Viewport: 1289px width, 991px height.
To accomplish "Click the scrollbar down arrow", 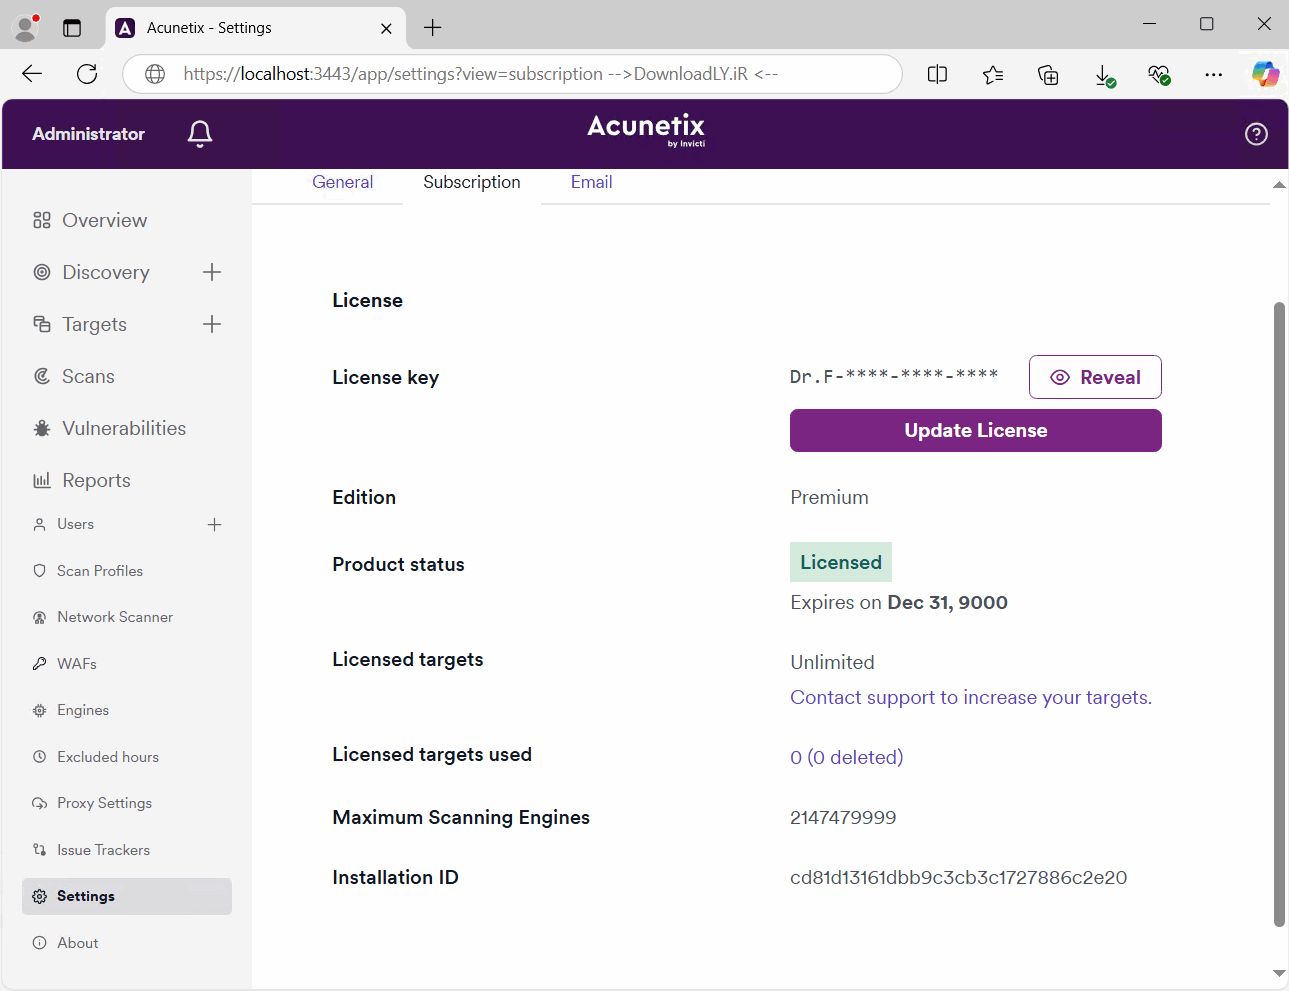I will pos(1279,973).
